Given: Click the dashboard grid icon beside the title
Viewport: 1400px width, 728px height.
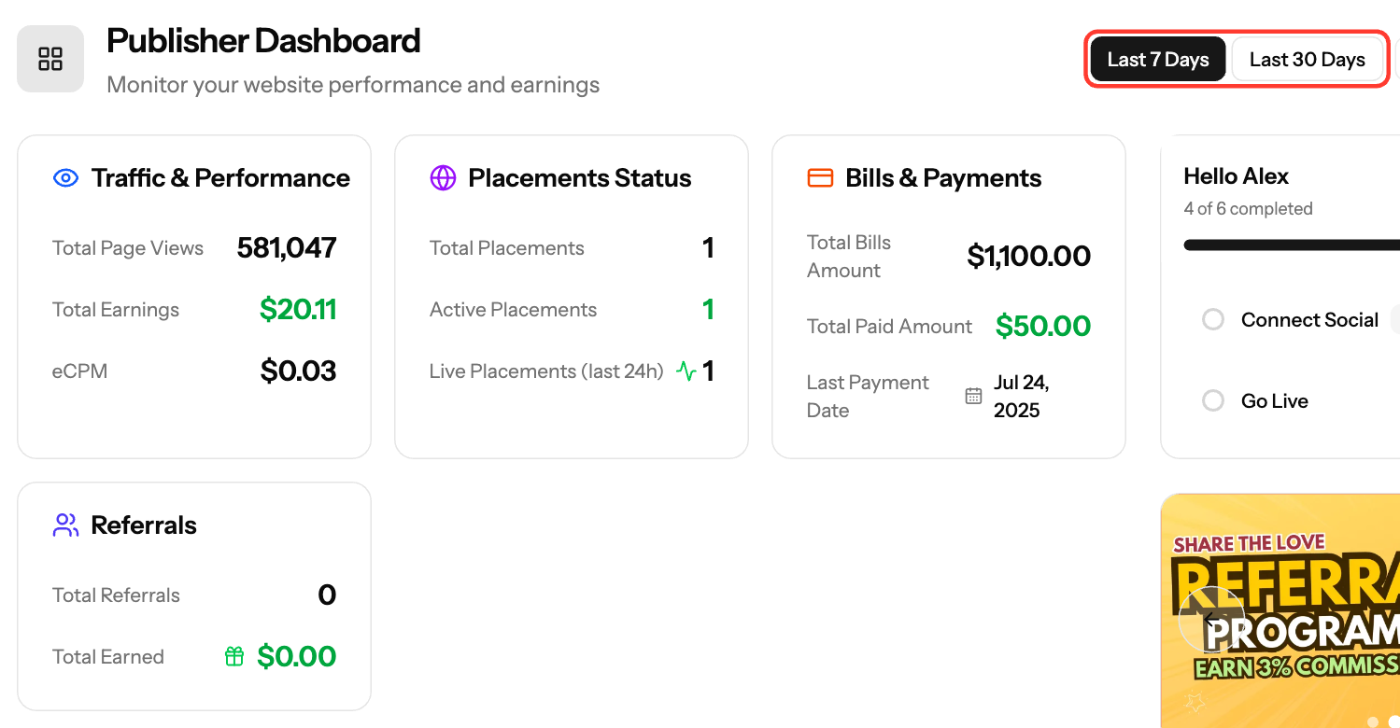Looking at the screenshot, I should click(50, 59).
